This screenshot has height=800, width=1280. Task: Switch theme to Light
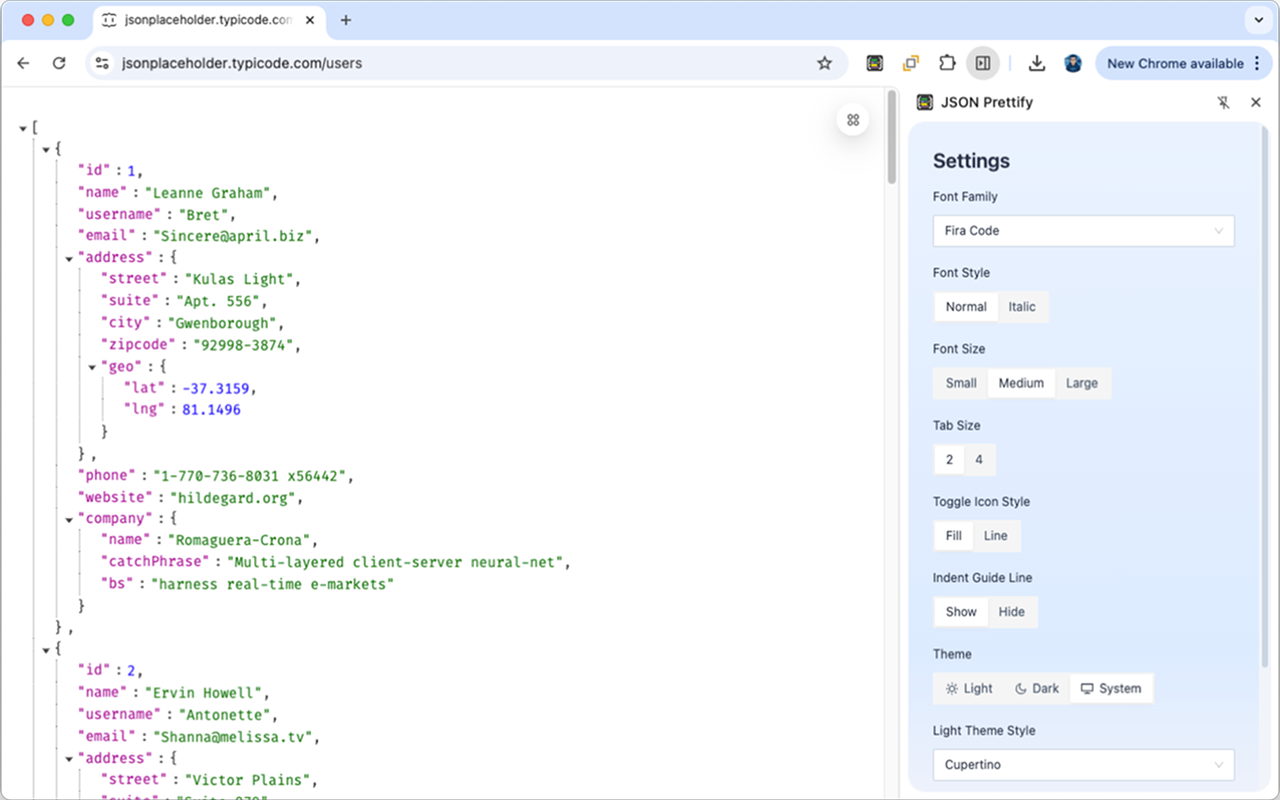click(x=969, y=689)
